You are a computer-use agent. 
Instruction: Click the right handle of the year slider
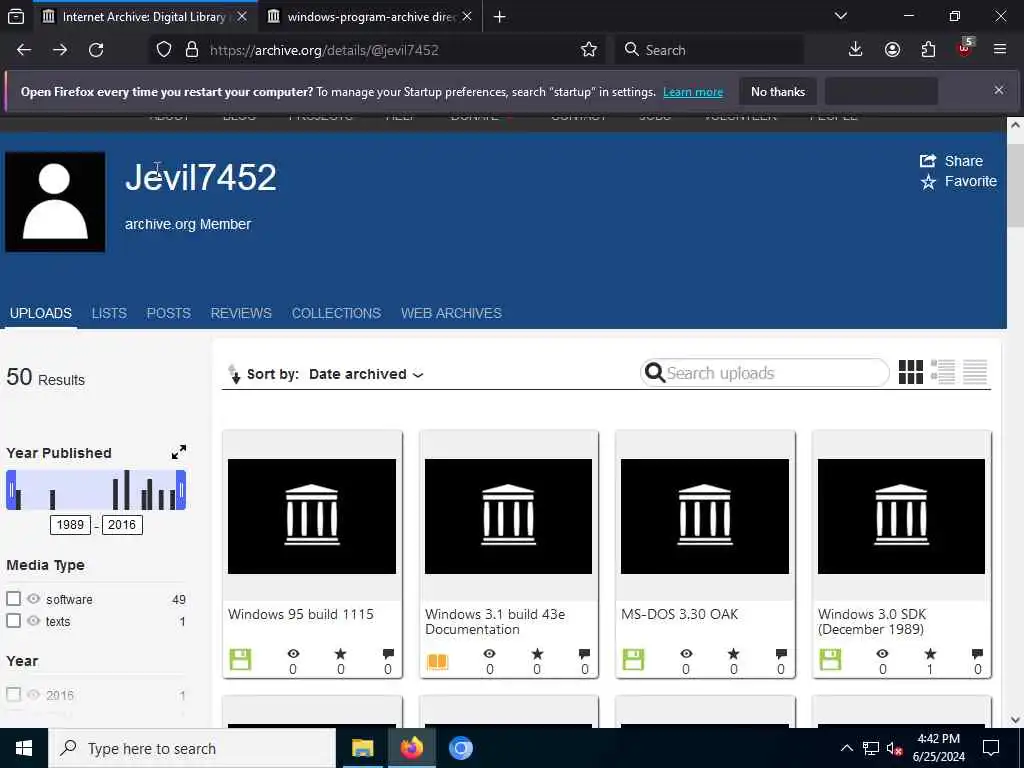point(181,490)
